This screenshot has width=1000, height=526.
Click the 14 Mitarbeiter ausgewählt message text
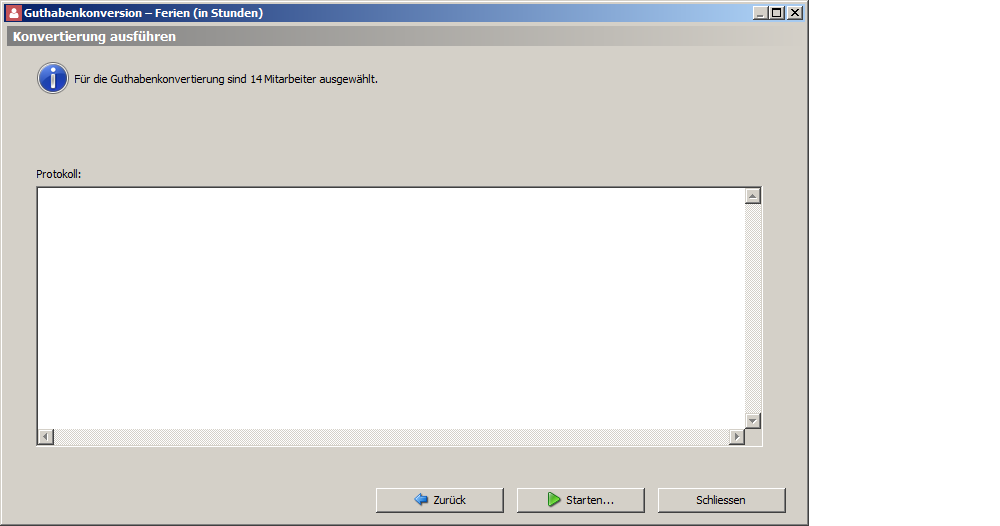[x=314, y=79]
